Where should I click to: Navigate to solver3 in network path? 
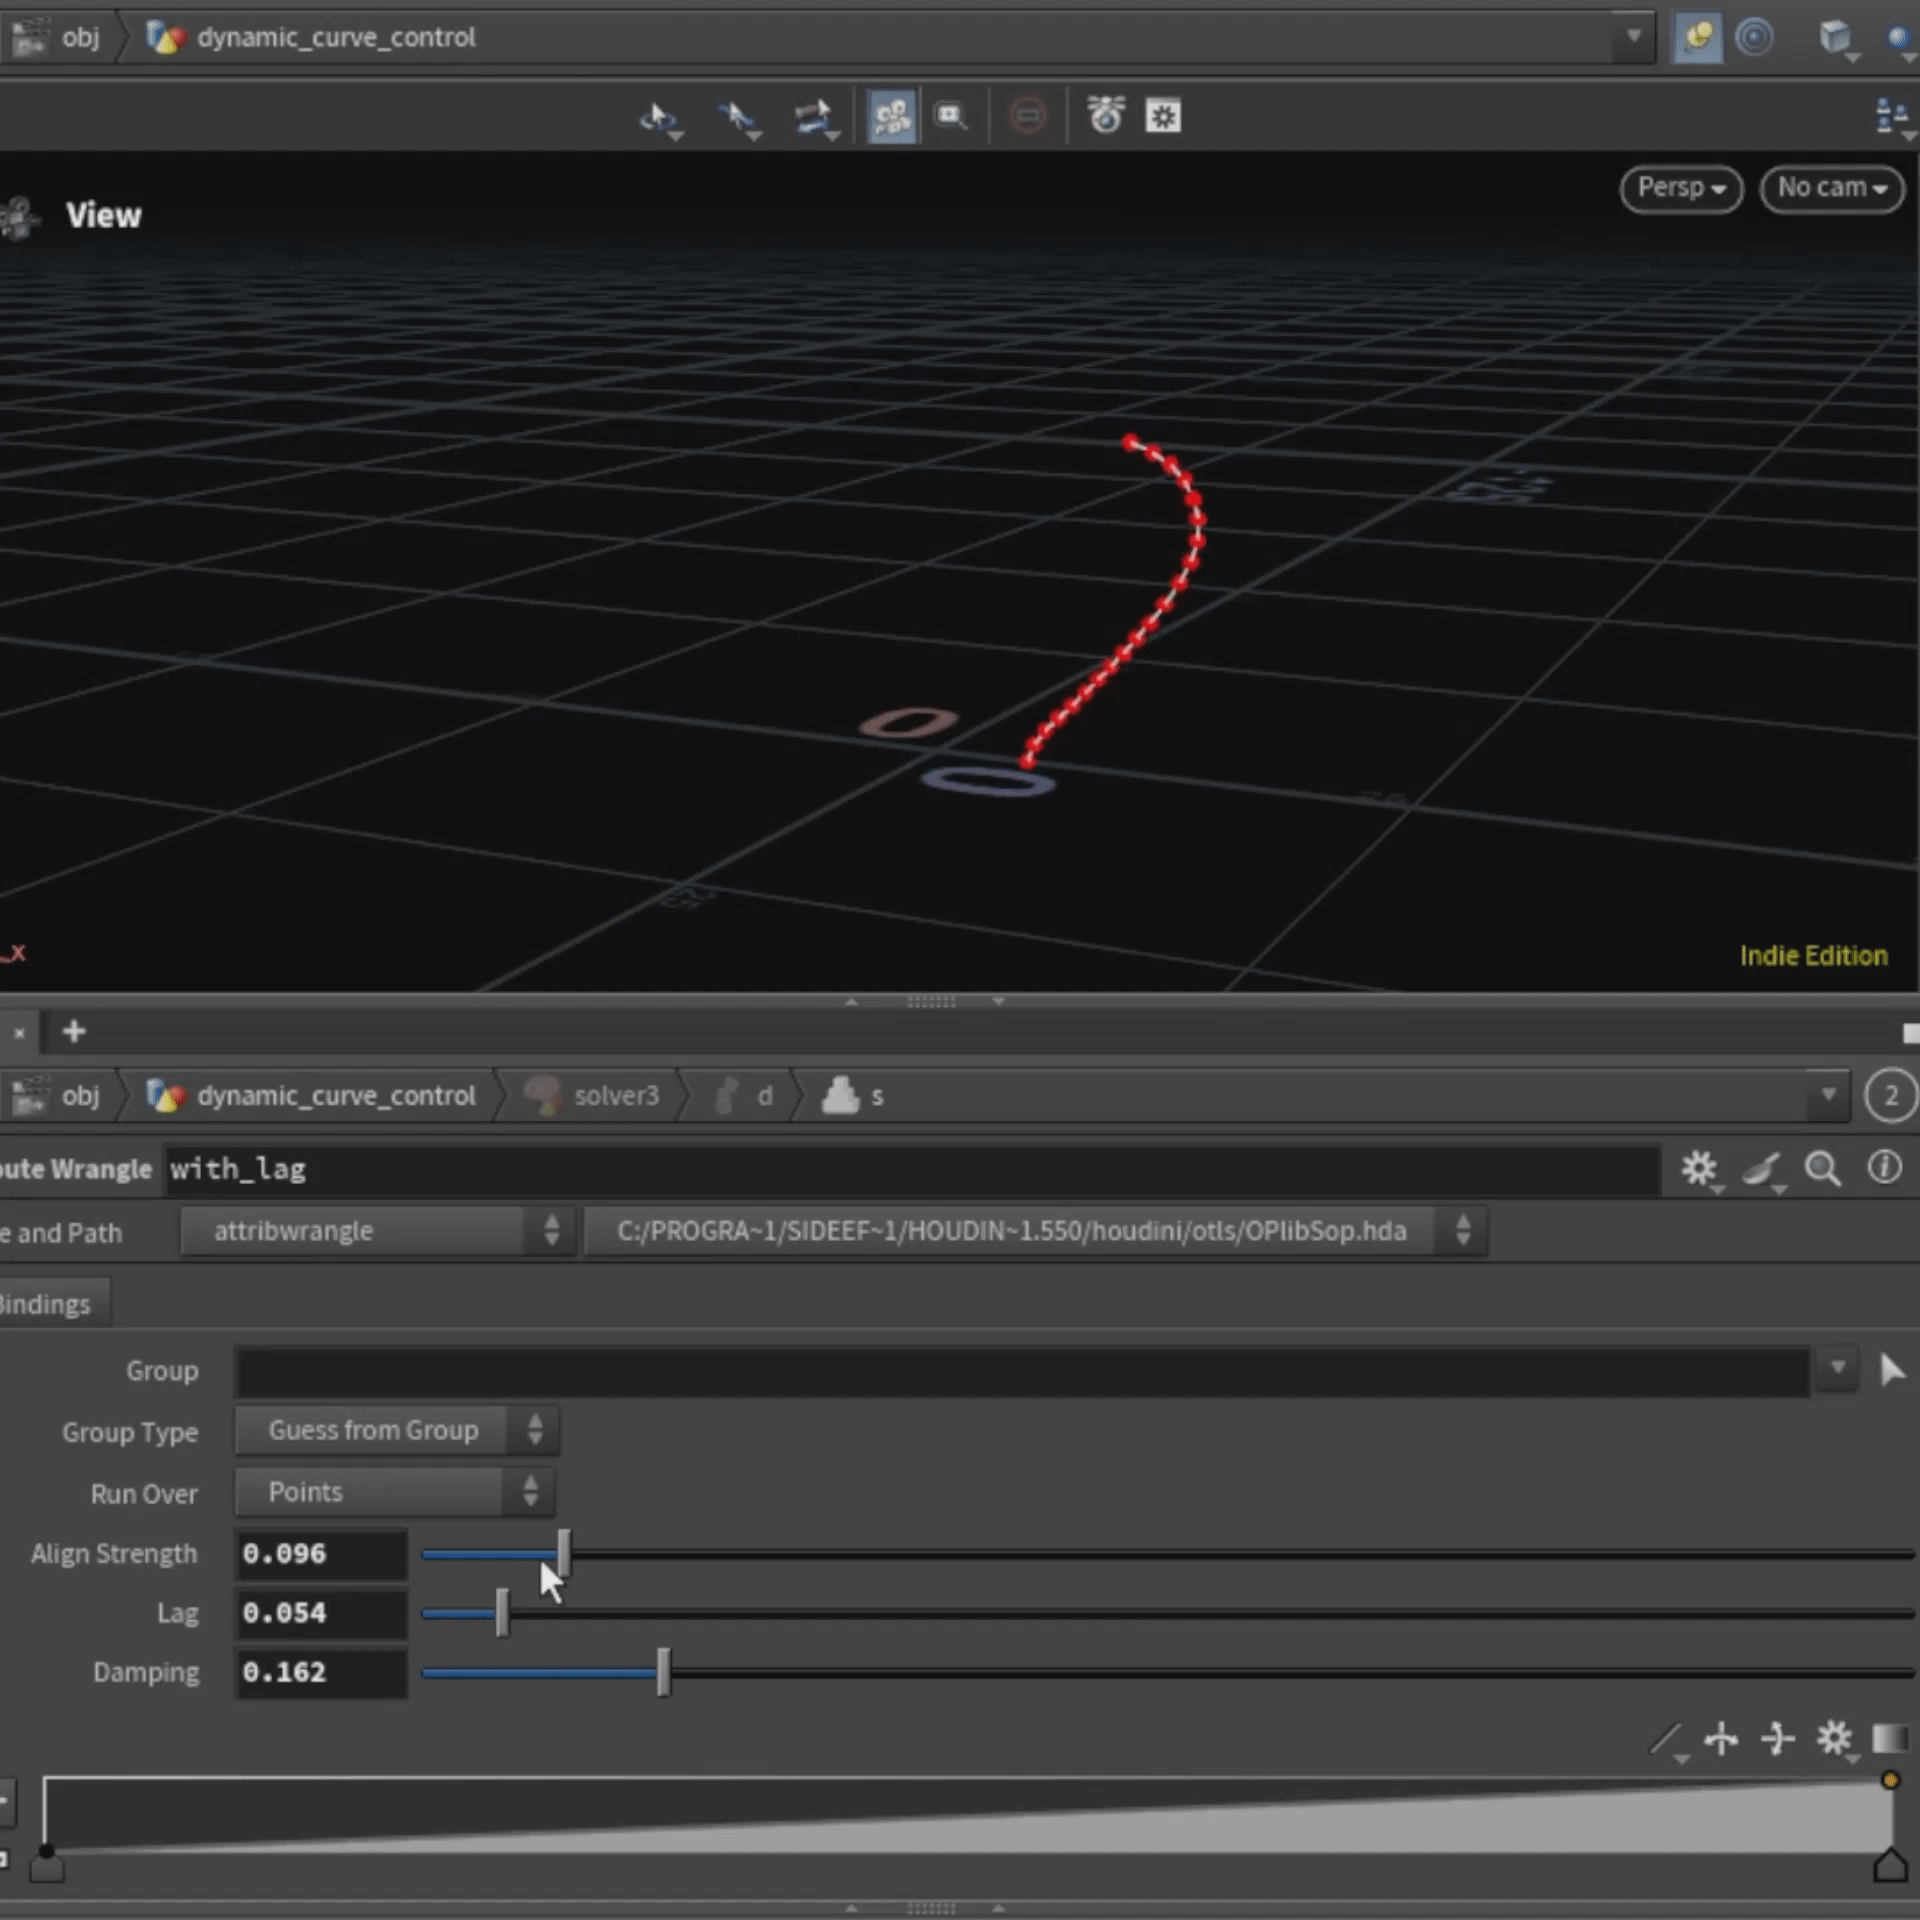coord(615,1096)
